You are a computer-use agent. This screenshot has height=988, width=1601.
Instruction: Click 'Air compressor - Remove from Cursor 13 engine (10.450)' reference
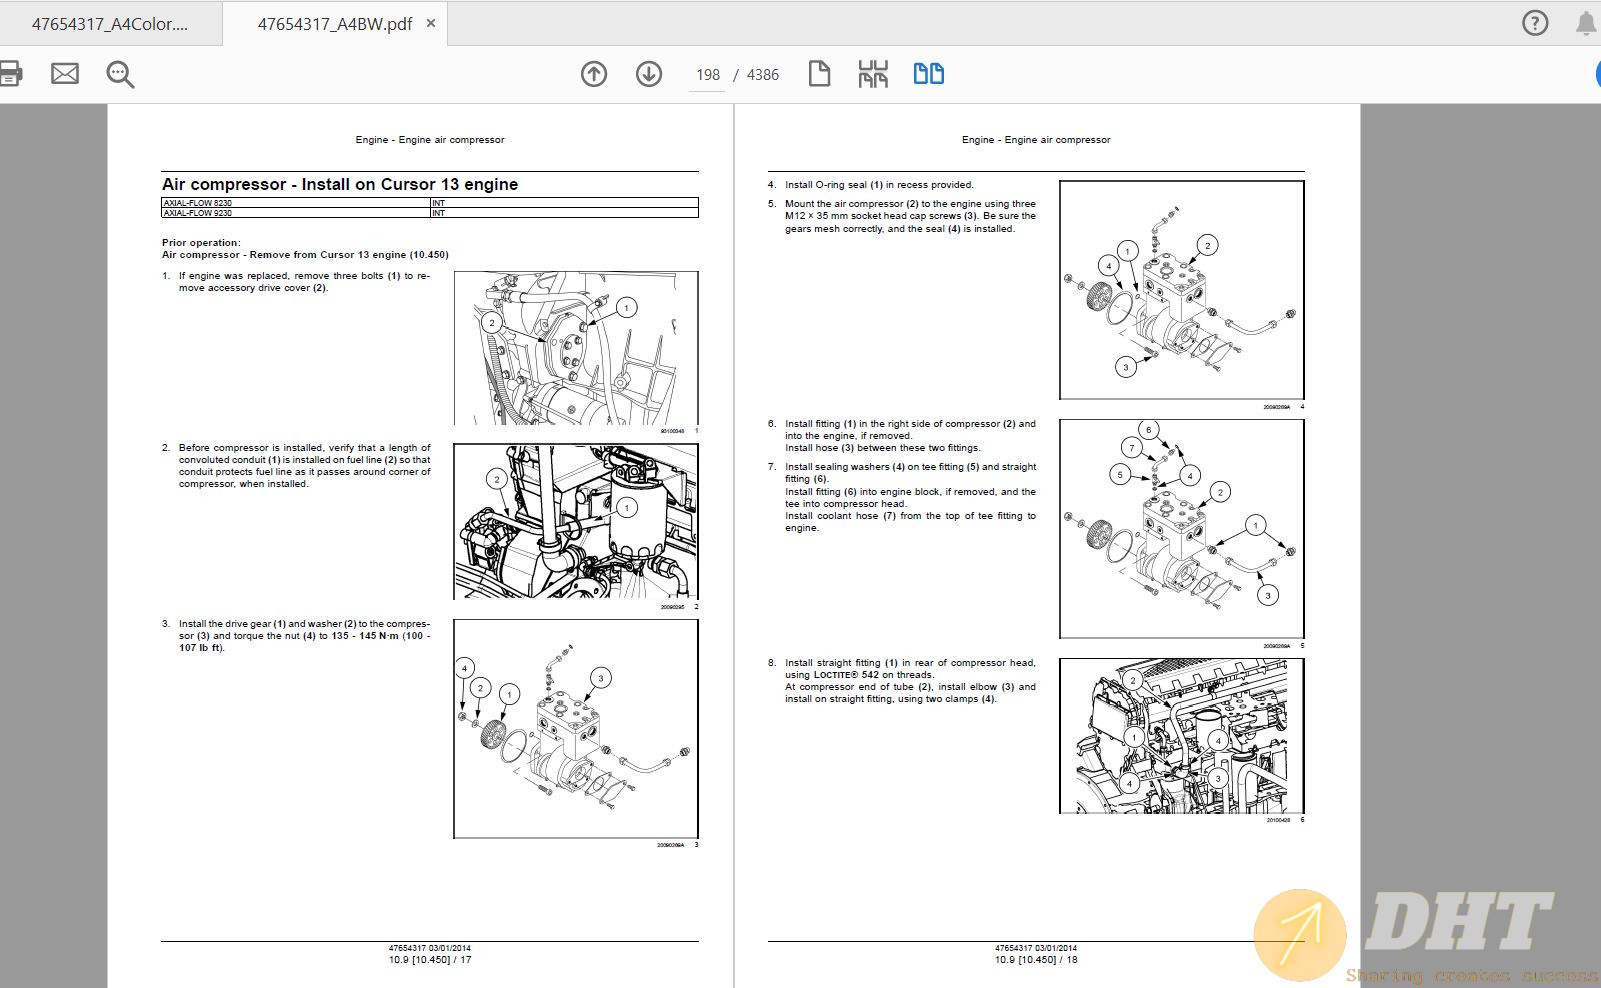click(305, 254)
